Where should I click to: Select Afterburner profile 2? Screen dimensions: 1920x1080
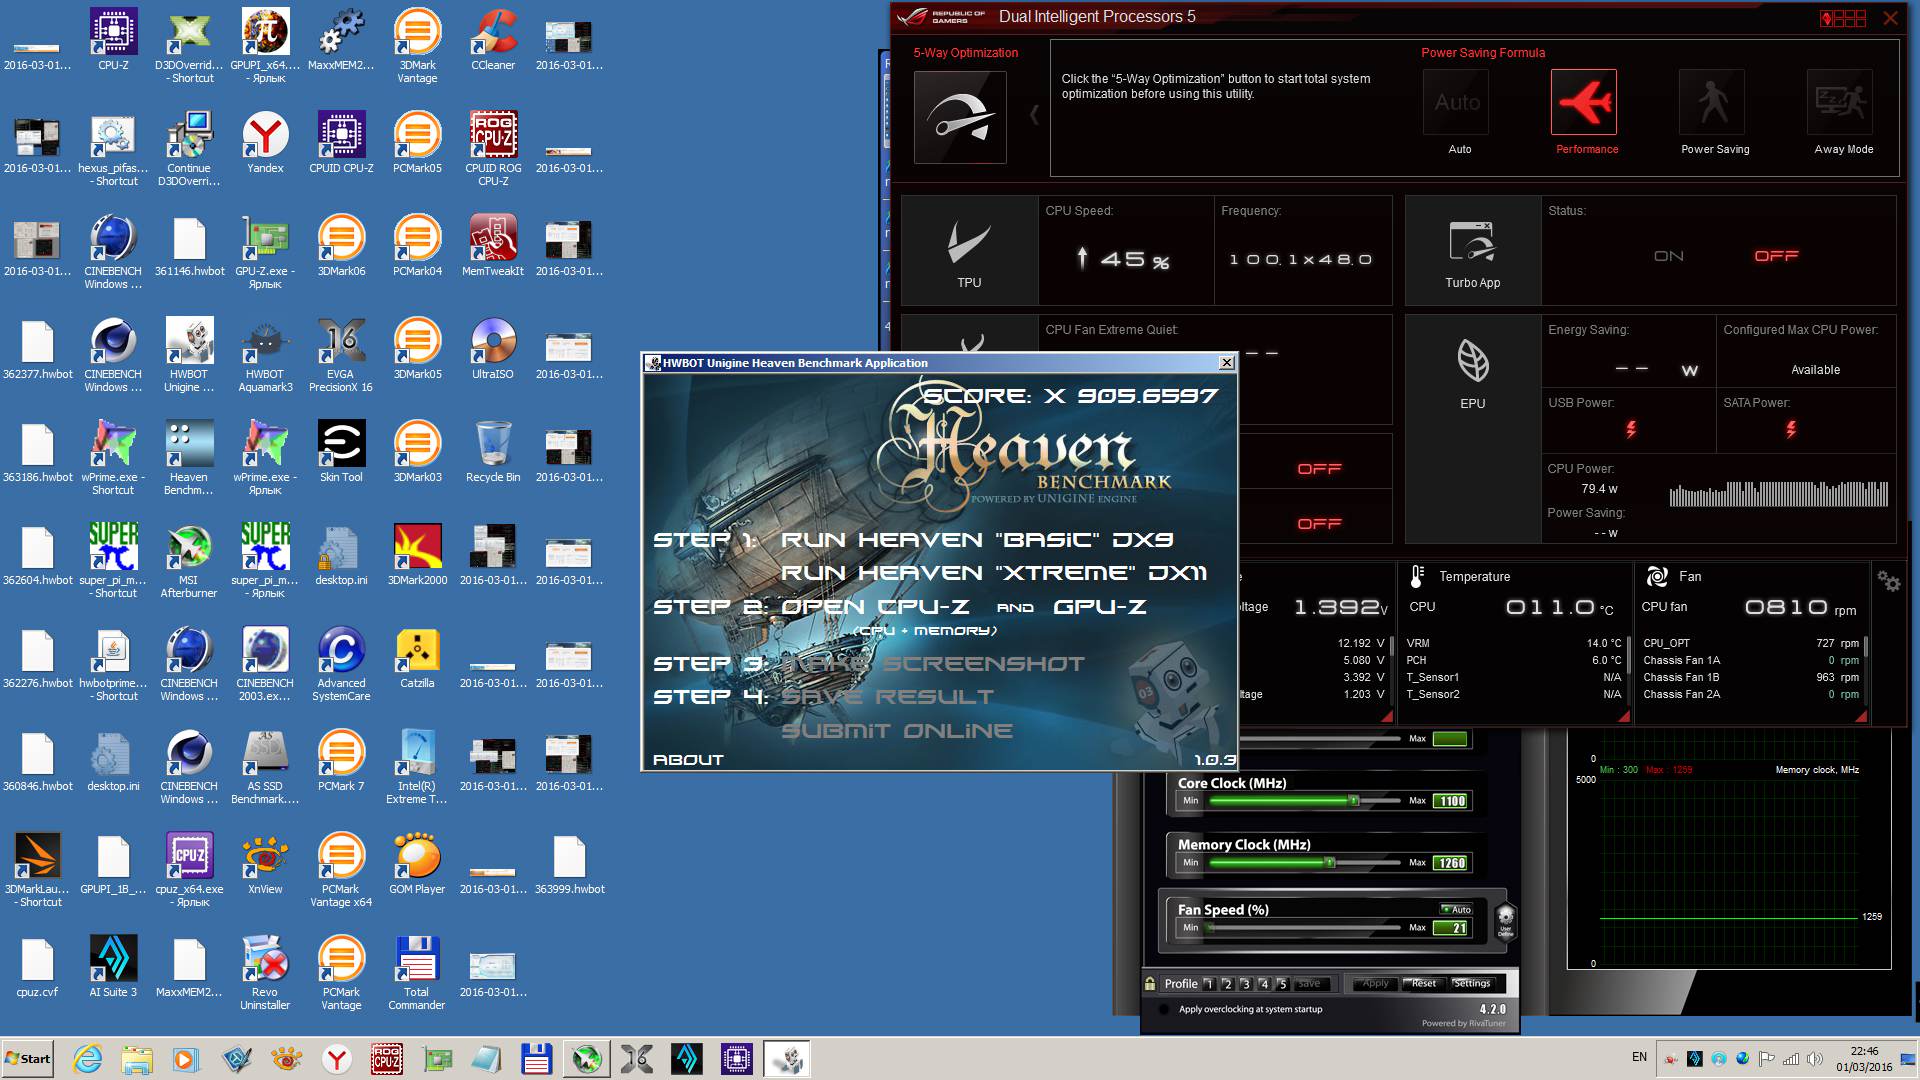1227,984
